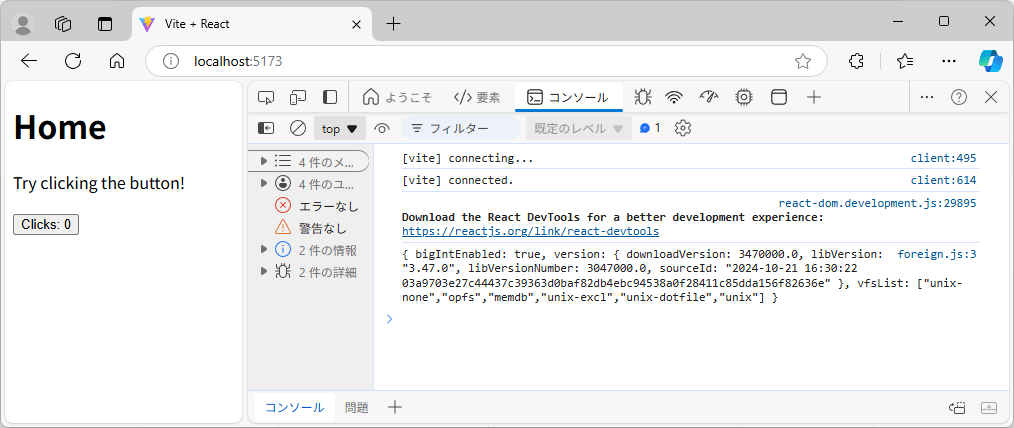The image size is (1014, 428).
Task: Open the workspaces icon
Action: pos(63,24)
